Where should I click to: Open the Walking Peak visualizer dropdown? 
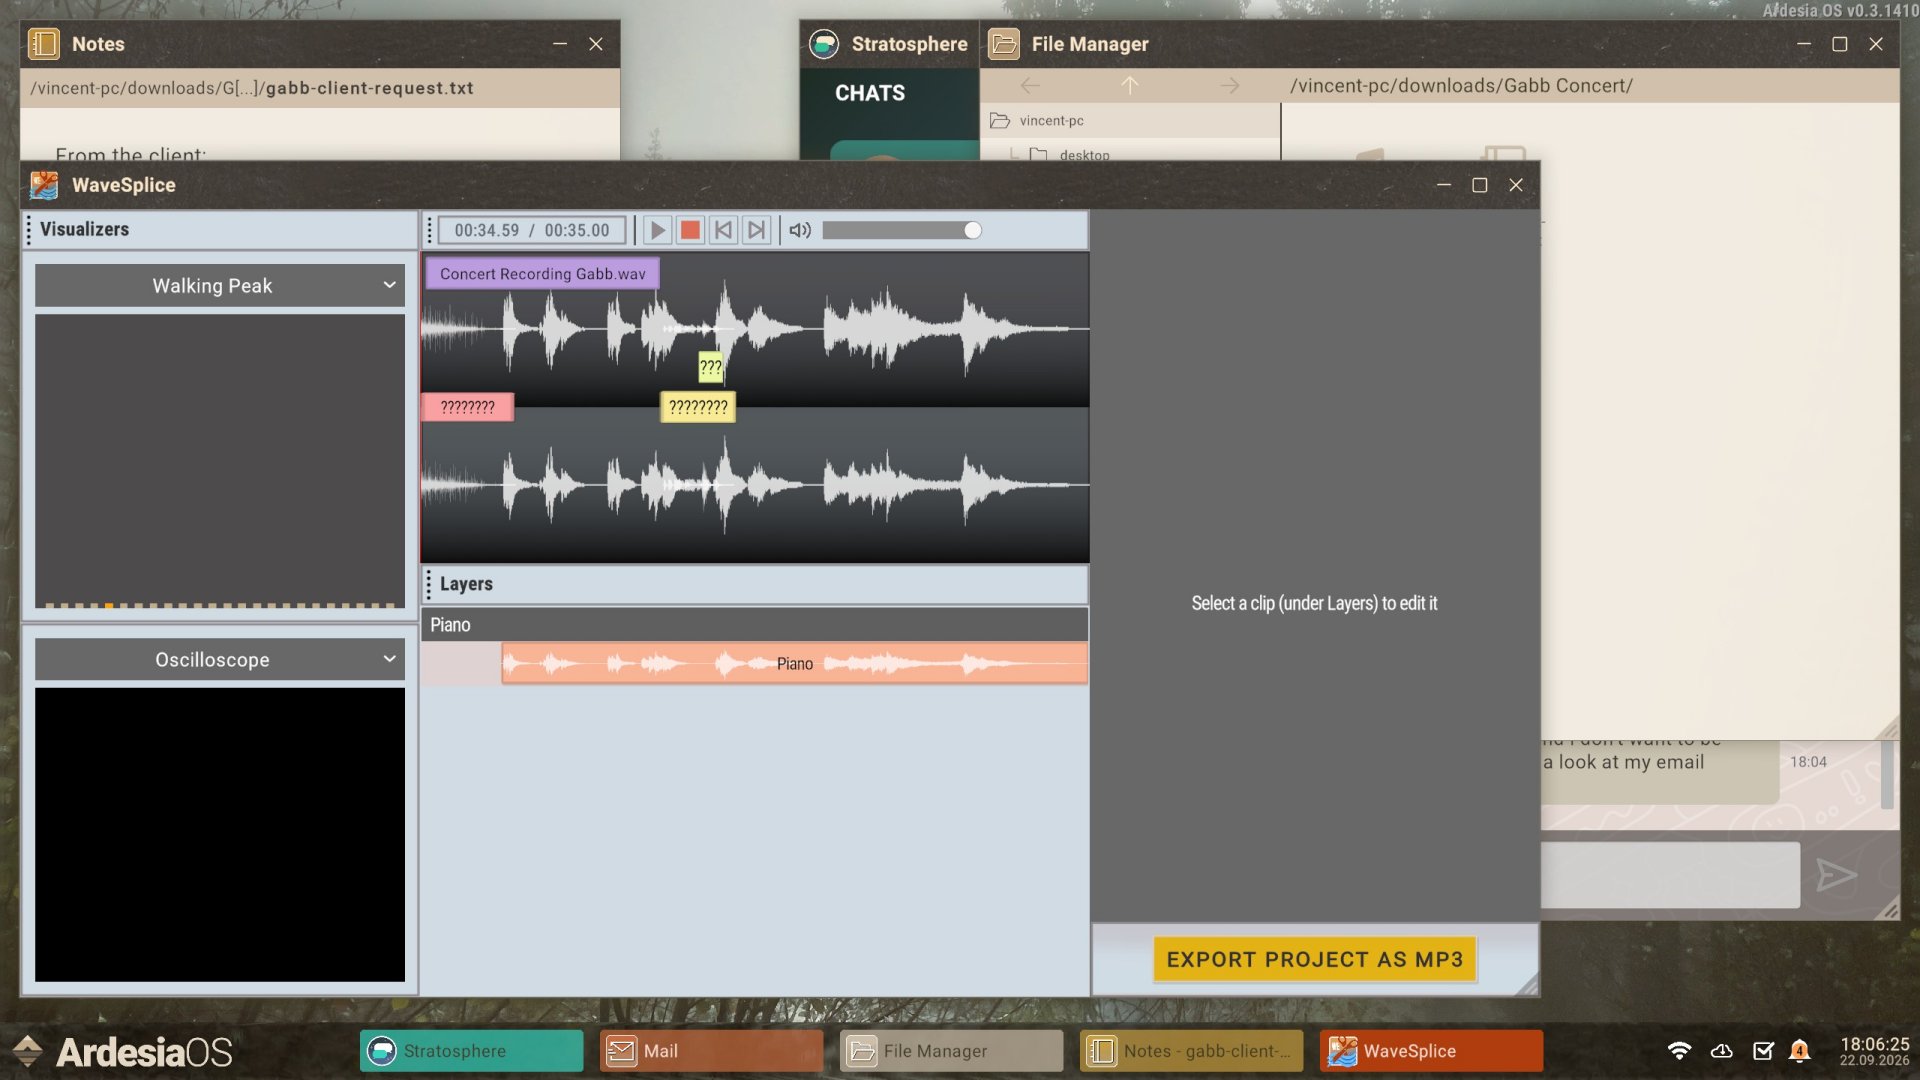[220, 286]
